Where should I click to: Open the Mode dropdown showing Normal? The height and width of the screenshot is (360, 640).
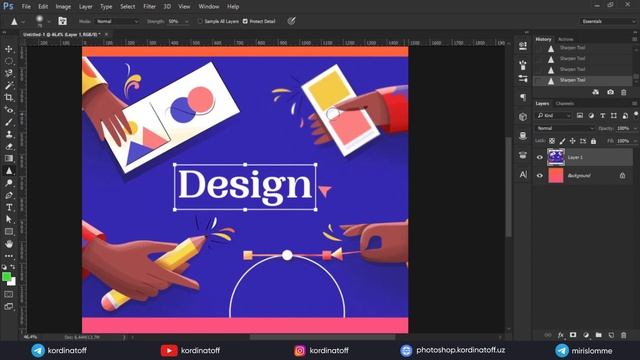[x=118, y=21]
